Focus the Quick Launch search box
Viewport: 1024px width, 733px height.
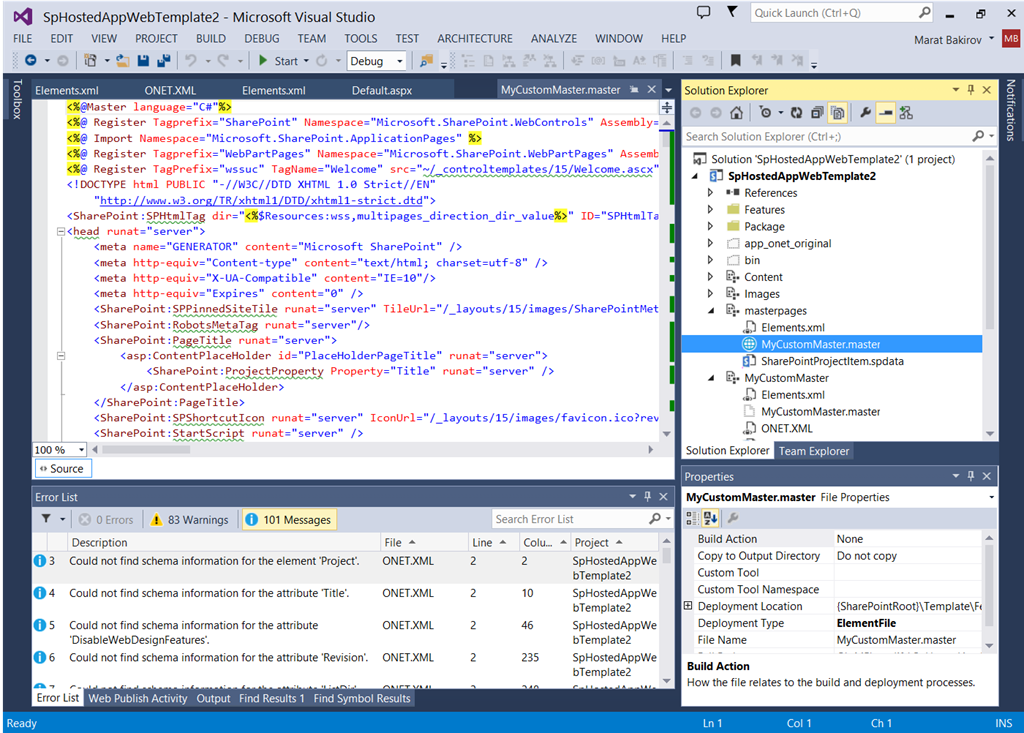(842, 12)
